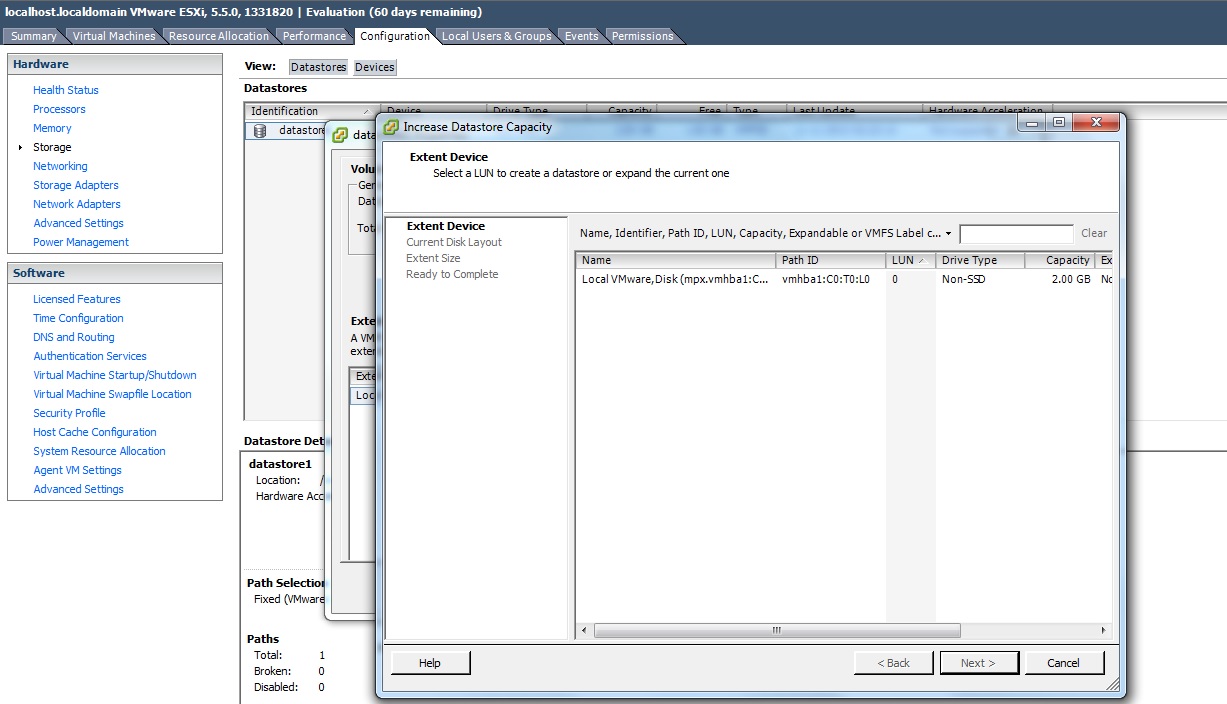The height and width of the screenshot is (704, 1227).
Task: Open Power Management link
Action: (x=81, y=242)
